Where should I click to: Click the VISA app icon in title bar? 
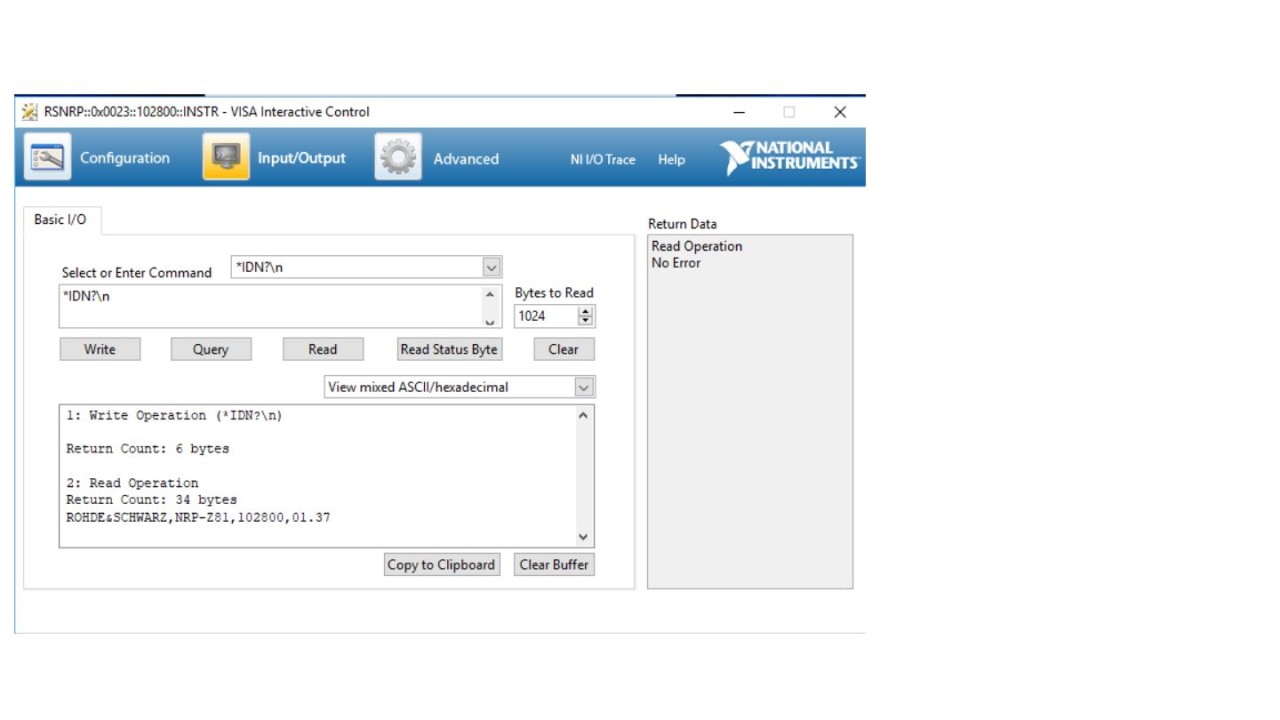tap(30, 112)
